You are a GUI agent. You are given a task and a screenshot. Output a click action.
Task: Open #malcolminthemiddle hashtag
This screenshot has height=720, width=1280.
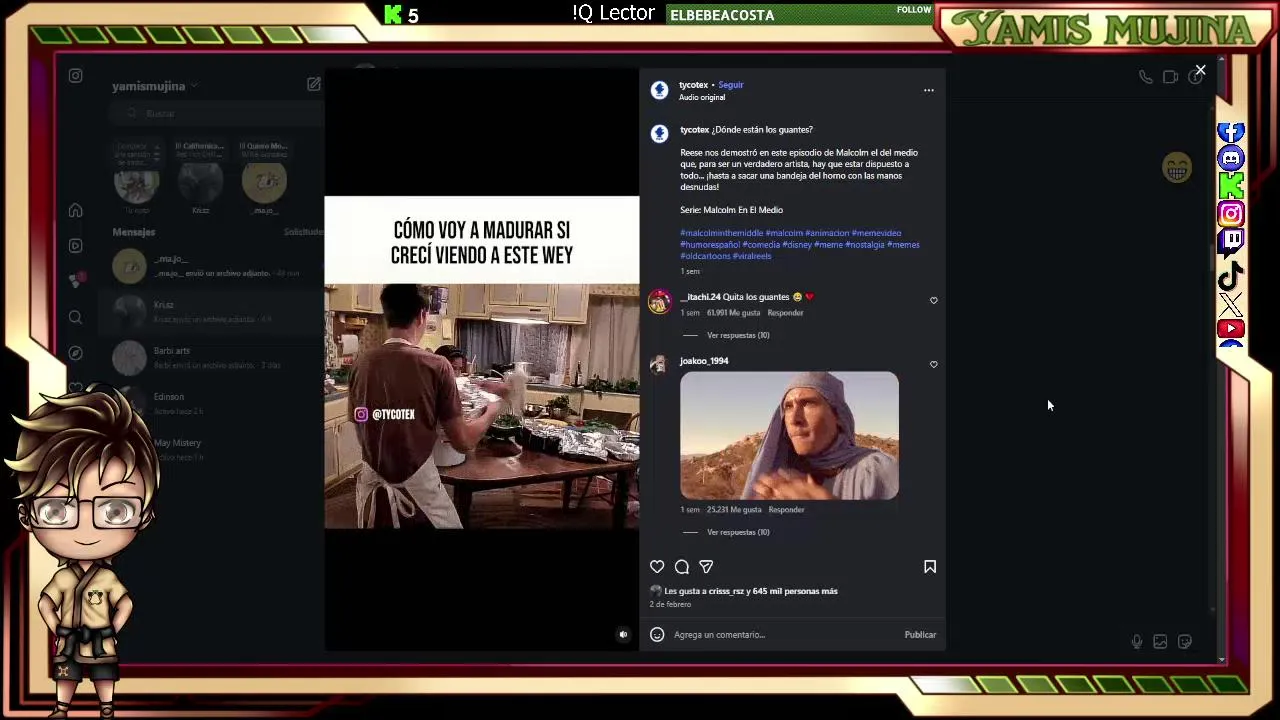pos(721,233)
